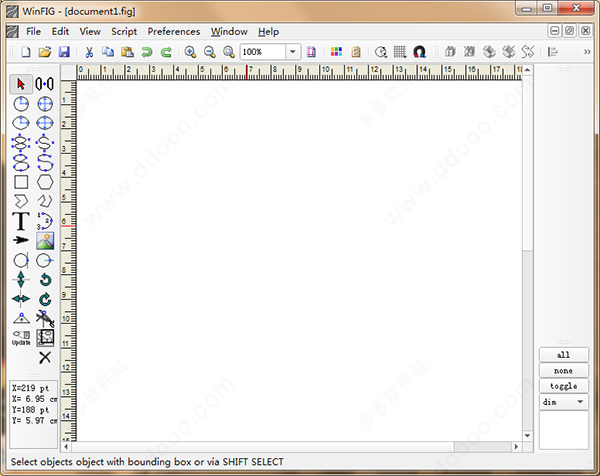Click the vertical scrollbar down arrow

[527, 436]
